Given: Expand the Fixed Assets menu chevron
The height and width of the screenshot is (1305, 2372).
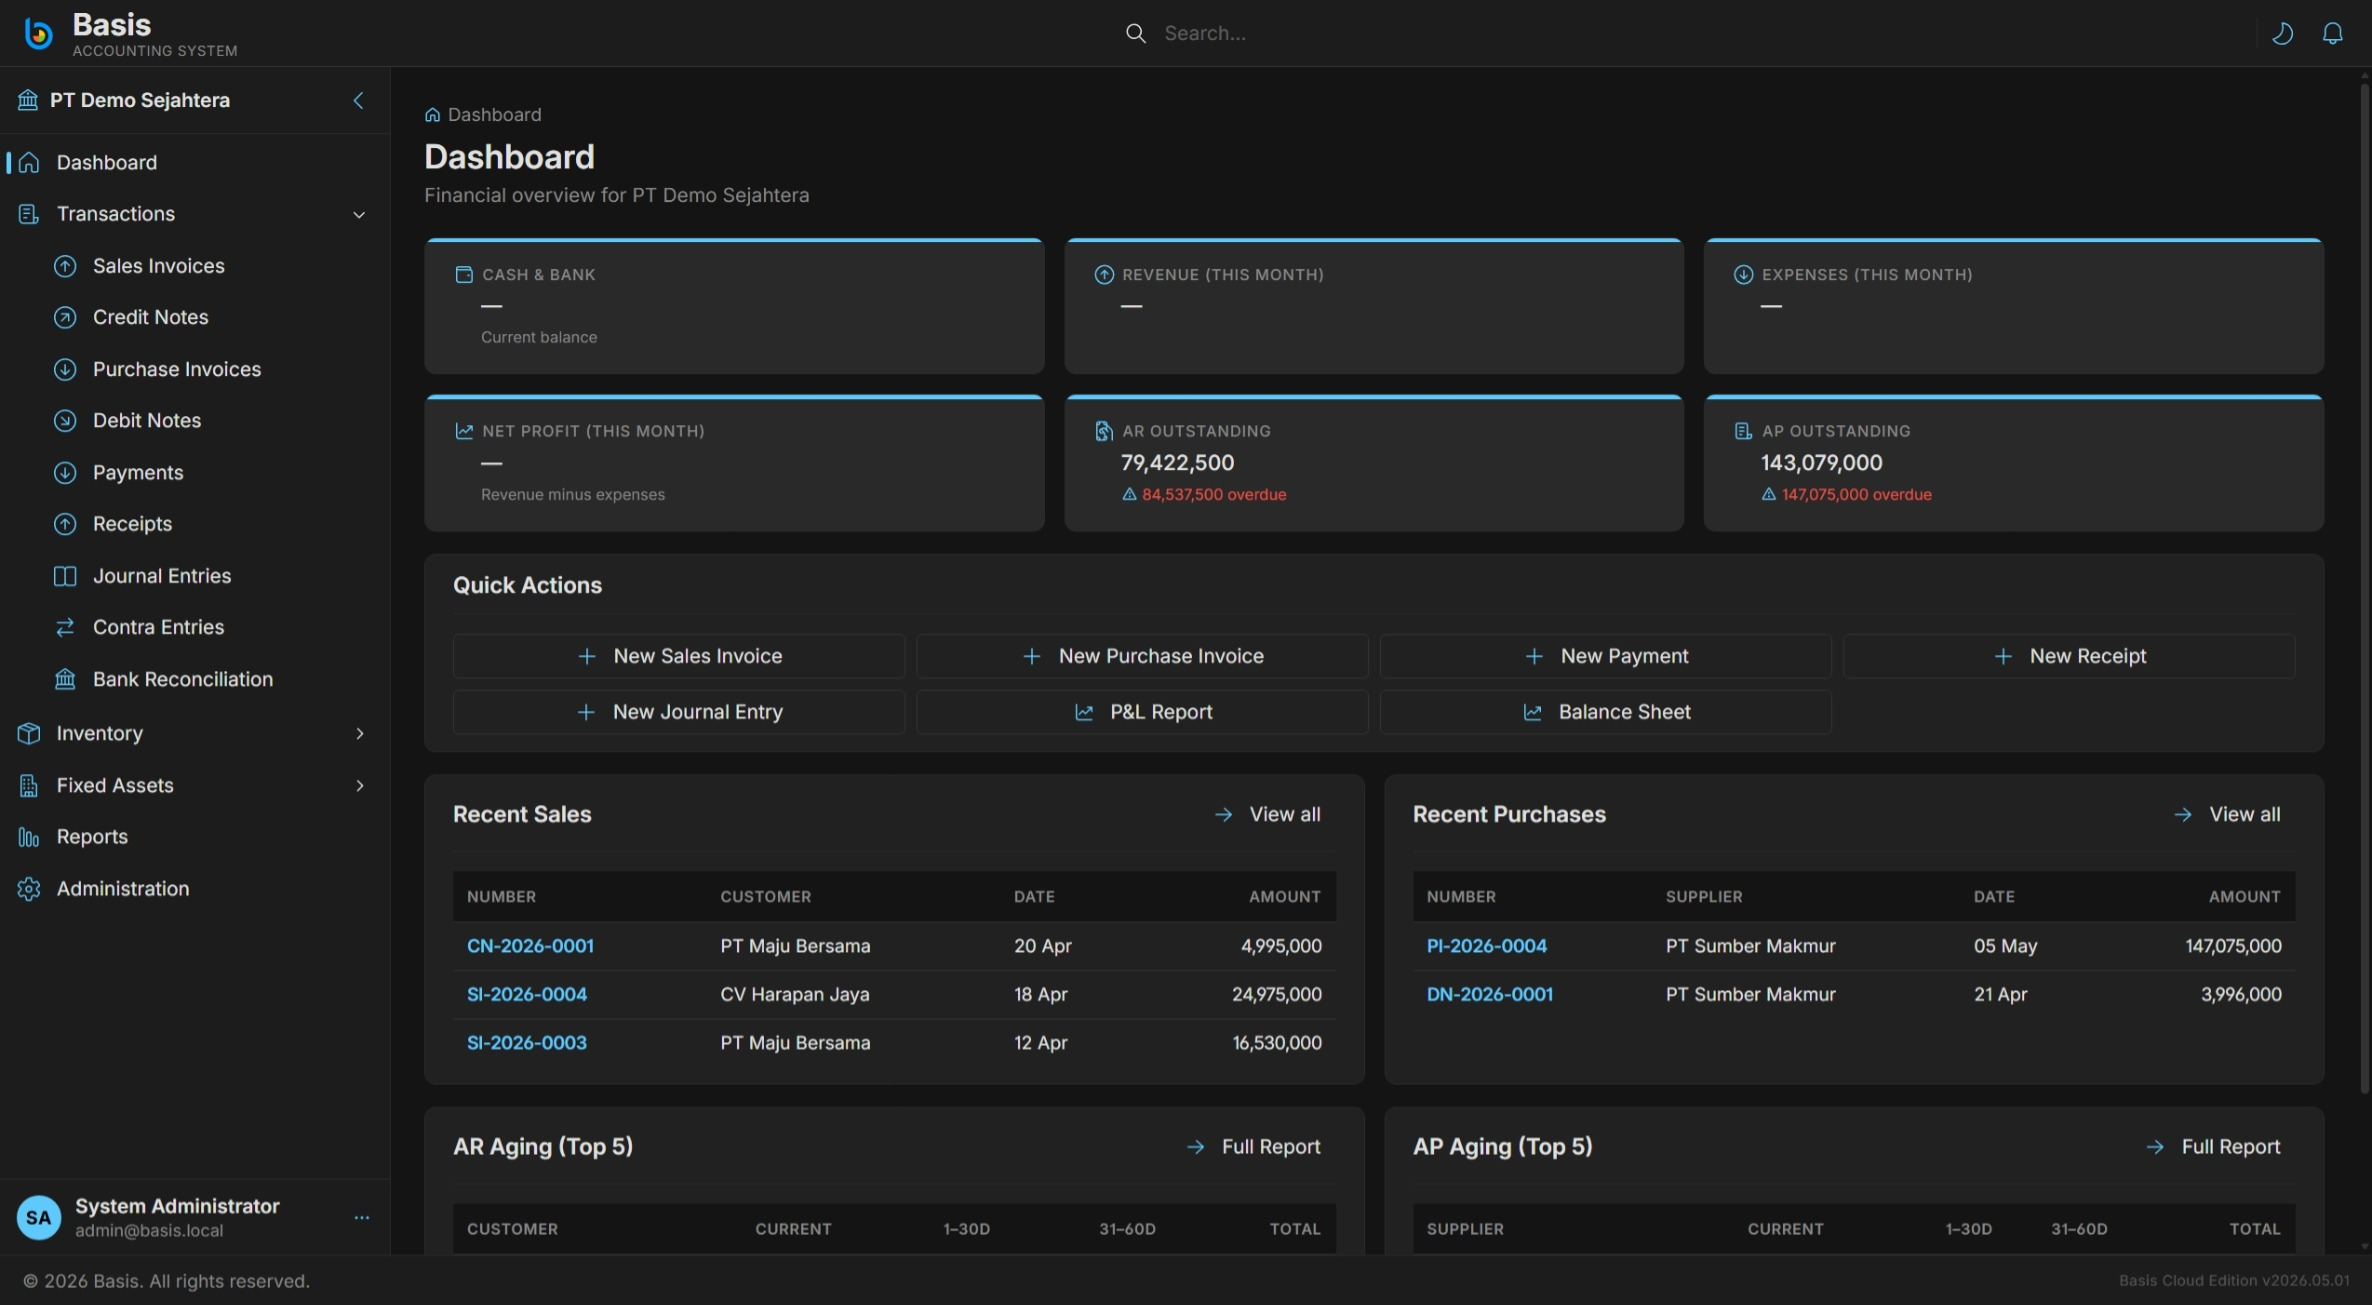Looking at the screenshot, I should coord(359,785).
